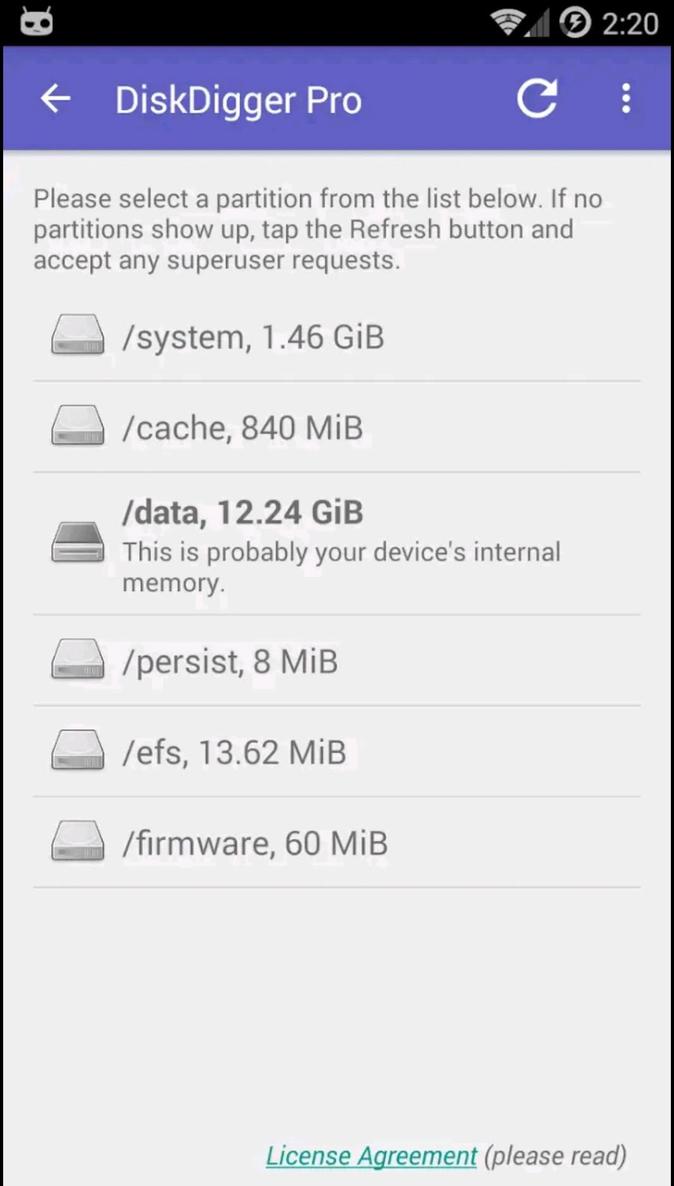Image resolution: width=674 pixels, height=1186 pixels.
Task: Select the /system partition disk icon
Action: click(78, 336)
